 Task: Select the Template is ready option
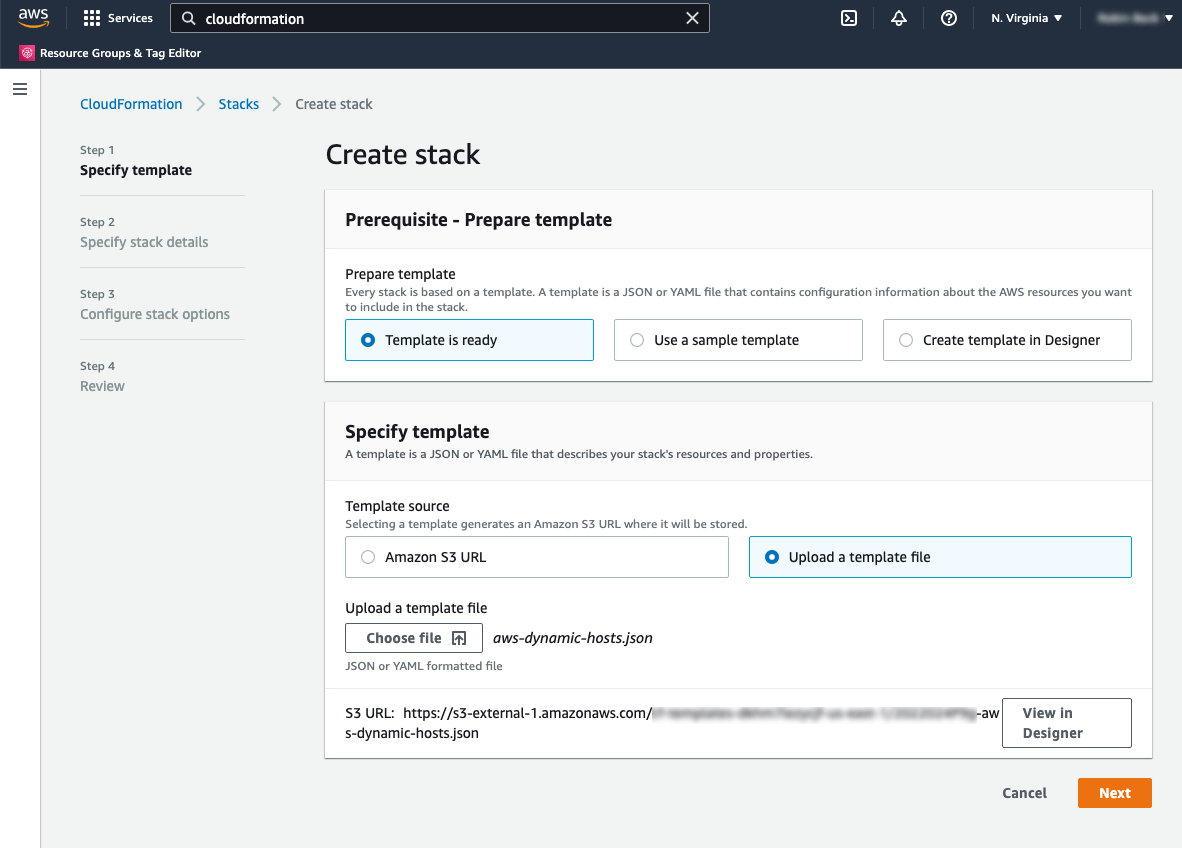(x=469, y=340)
